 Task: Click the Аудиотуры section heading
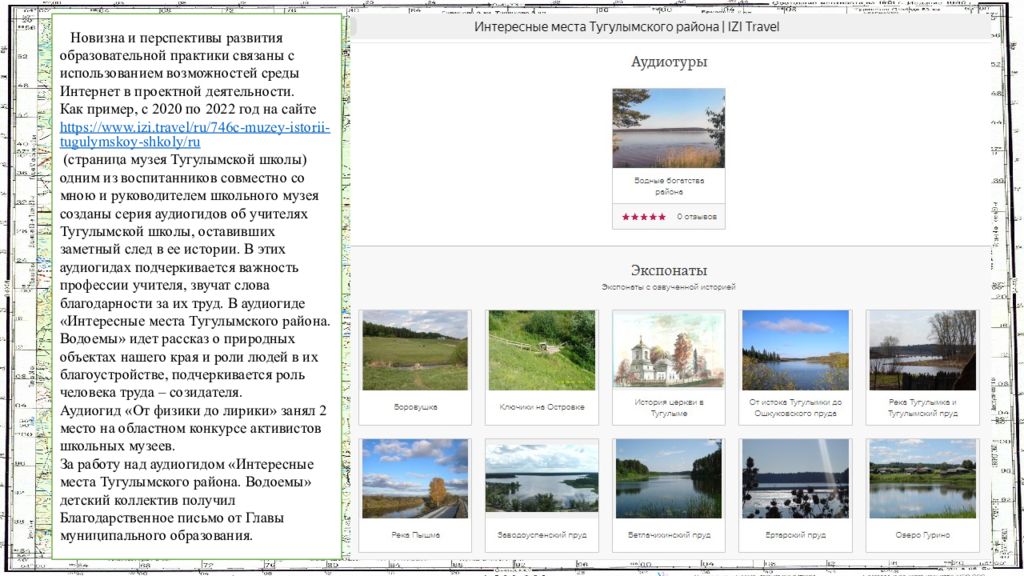(x=668, y=62)
